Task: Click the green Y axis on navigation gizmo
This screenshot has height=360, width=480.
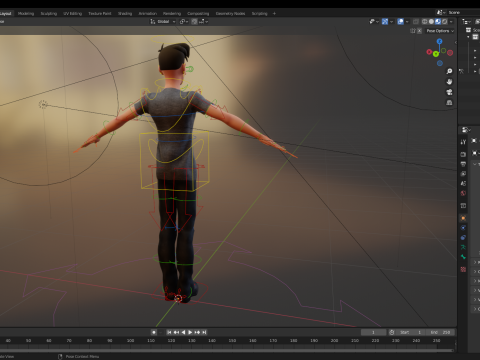Action: coord(436,54)
